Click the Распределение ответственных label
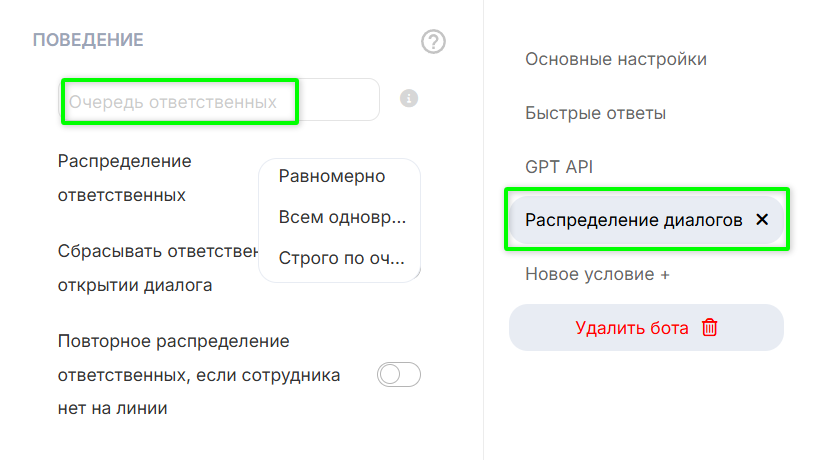Screen dimensions: 819x460 point(125,178)
